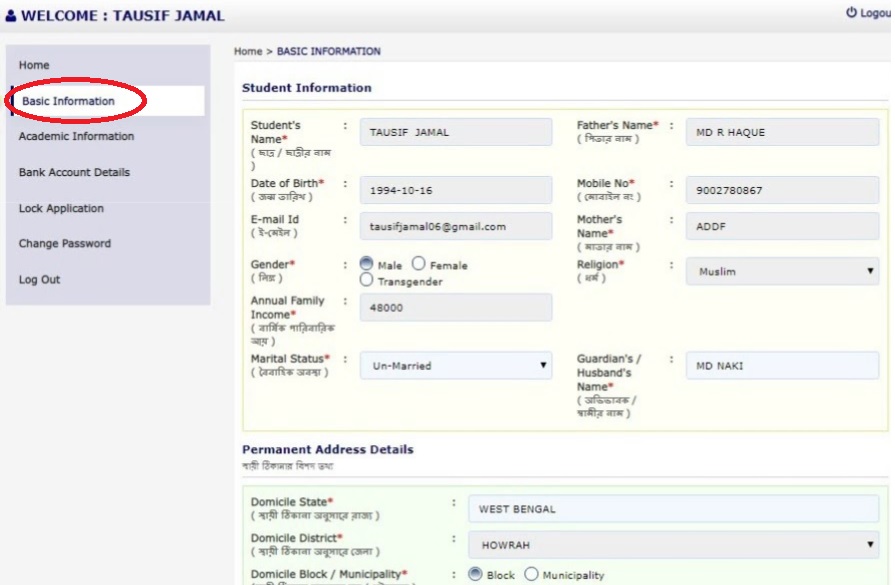Click the Gender field label
Viewport: 895px width, 585px height.
(x=273, y=264)
